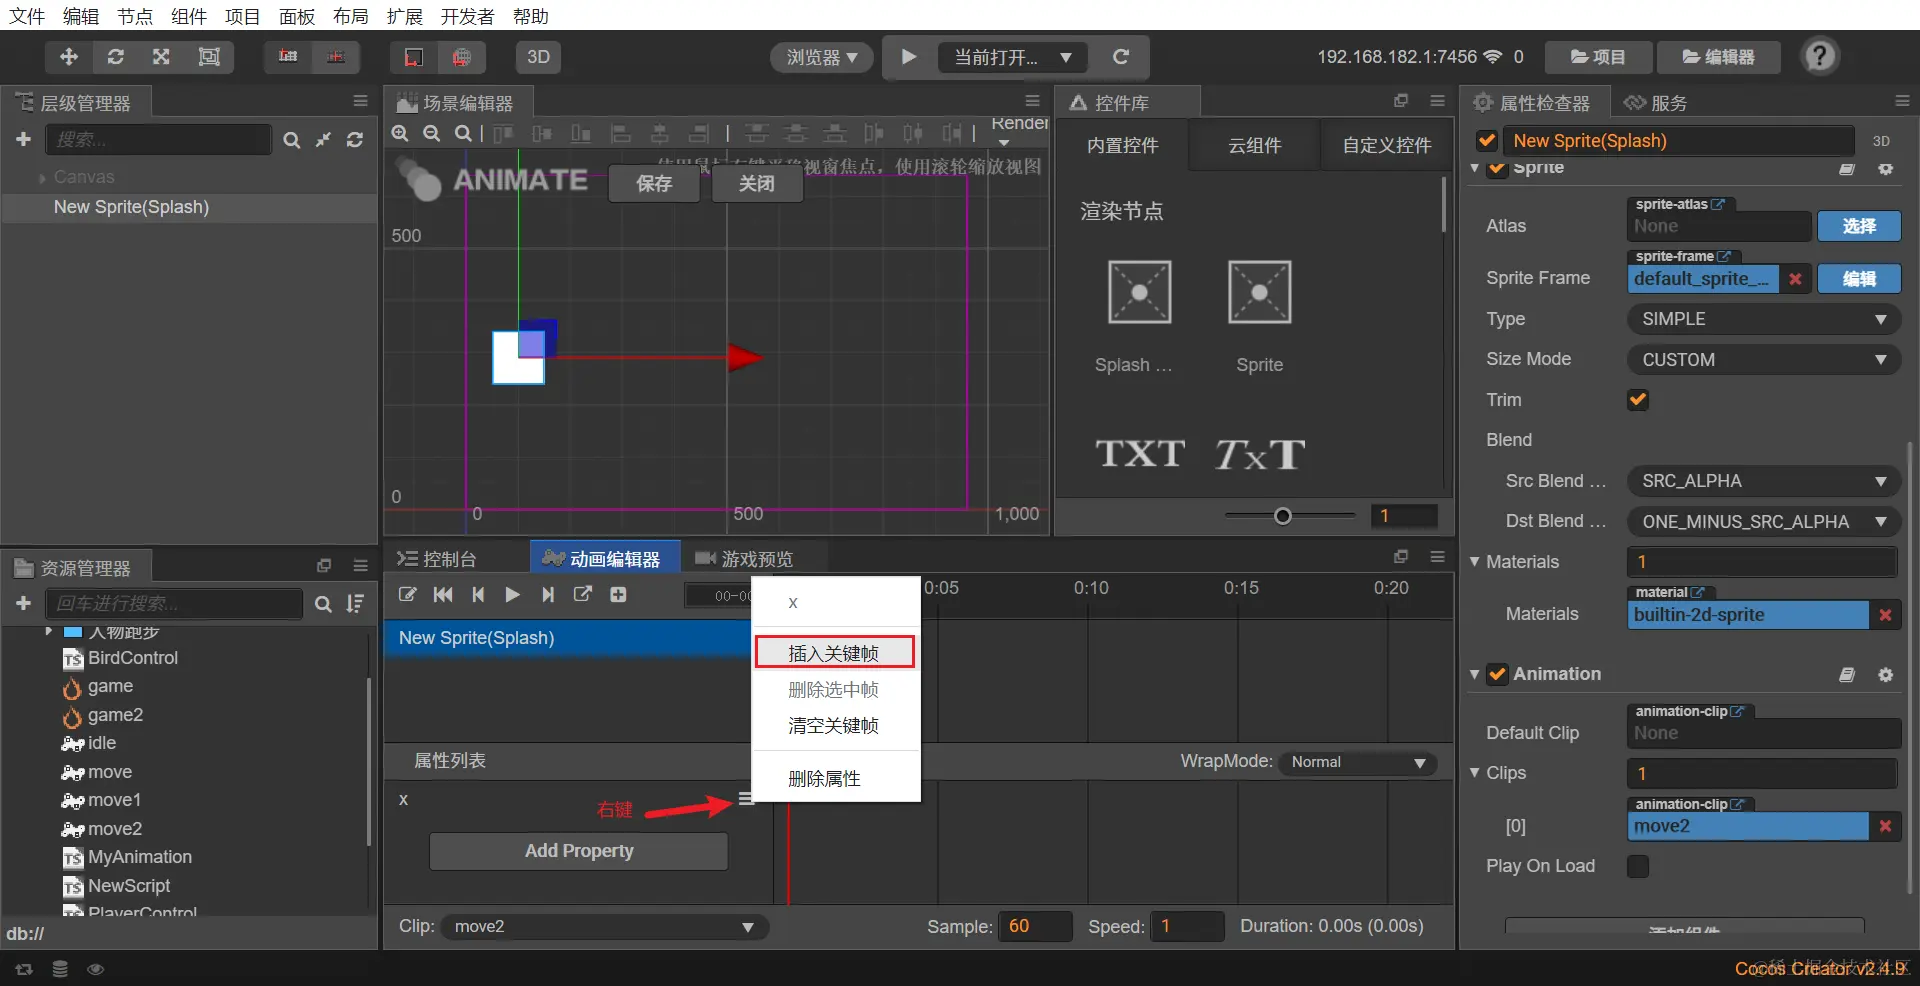Screen dimensions: 1920x986
Task: Switch to 服务 tab
Action: pyautogui.click(x=1657, y=103)
